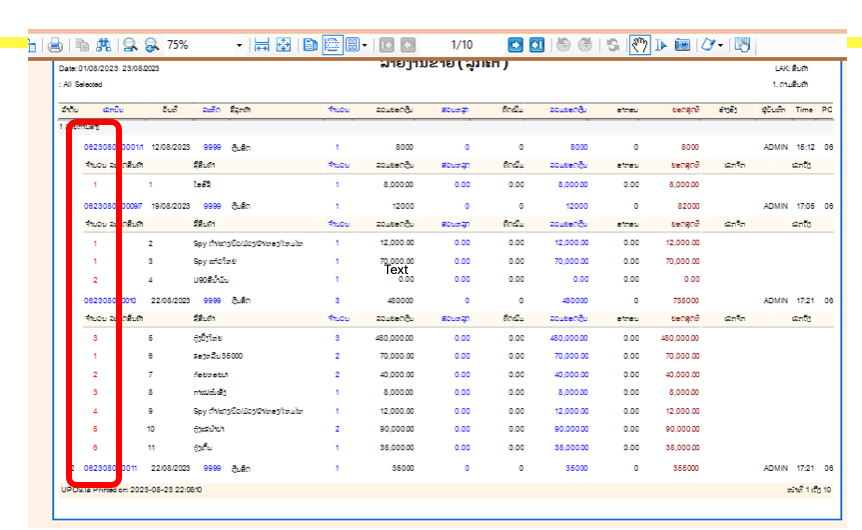This screenshot has height=530, width=862.
Task: Select the total value 355000
Action: pyautogui.click(x=686, y=468)
